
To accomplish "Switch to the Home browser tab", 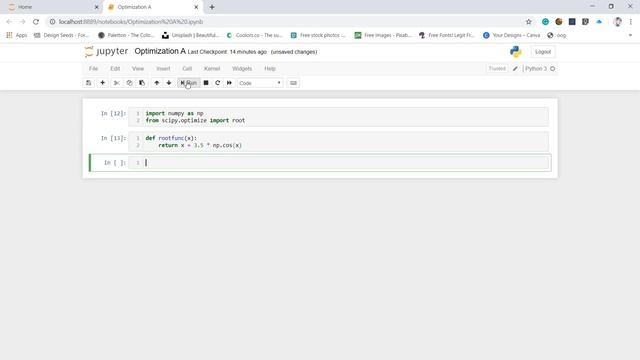I will (x=51, y=7).
